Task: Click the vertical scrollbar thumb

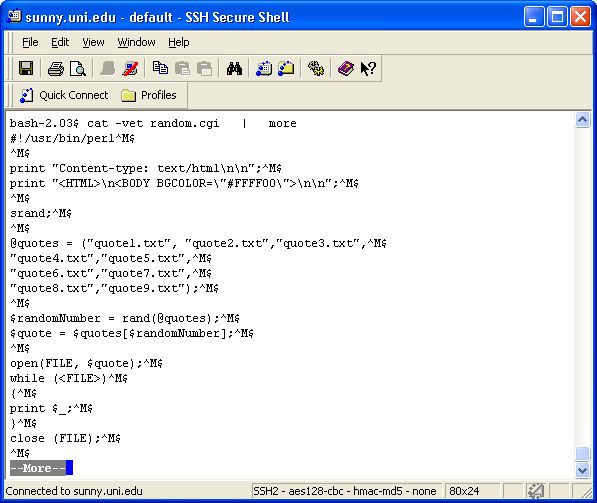Action: tap(583, 454)
